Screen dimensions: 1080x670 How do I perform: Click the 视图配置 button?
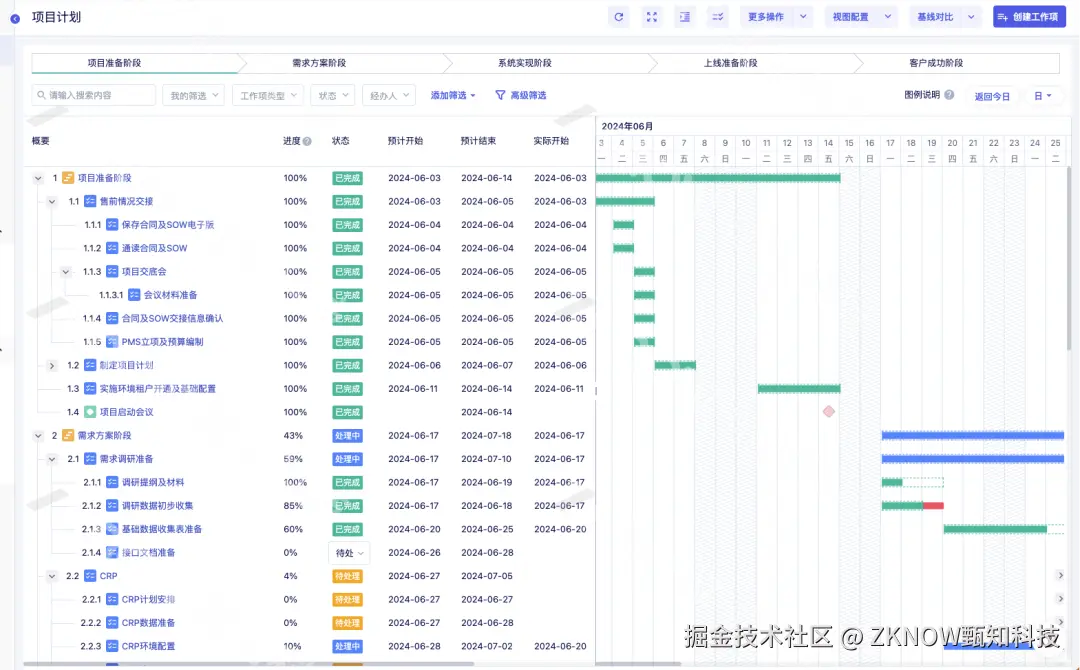point(851,17)
